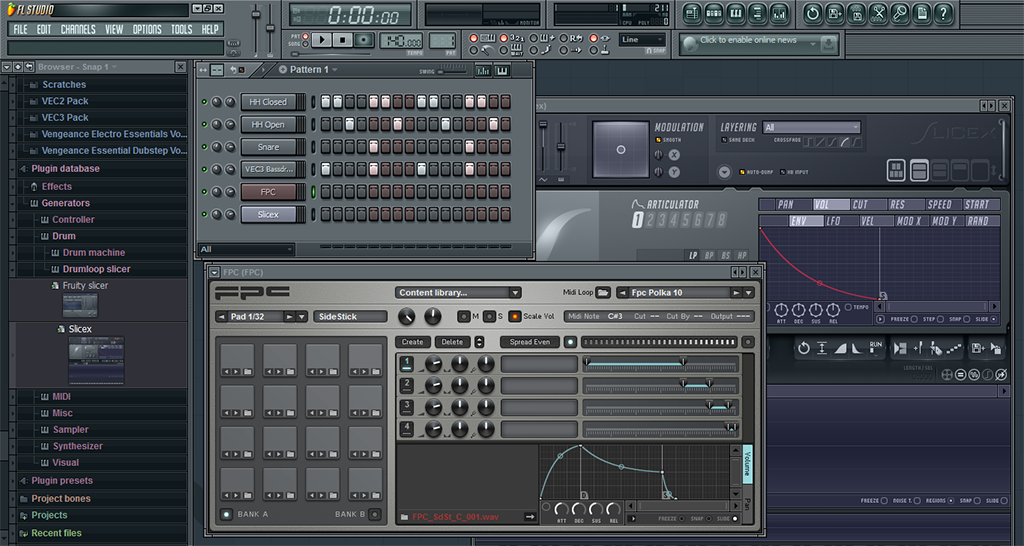
Task: Toggle Smooth modulation in Slicex
Action: click(x=658, y=140)
